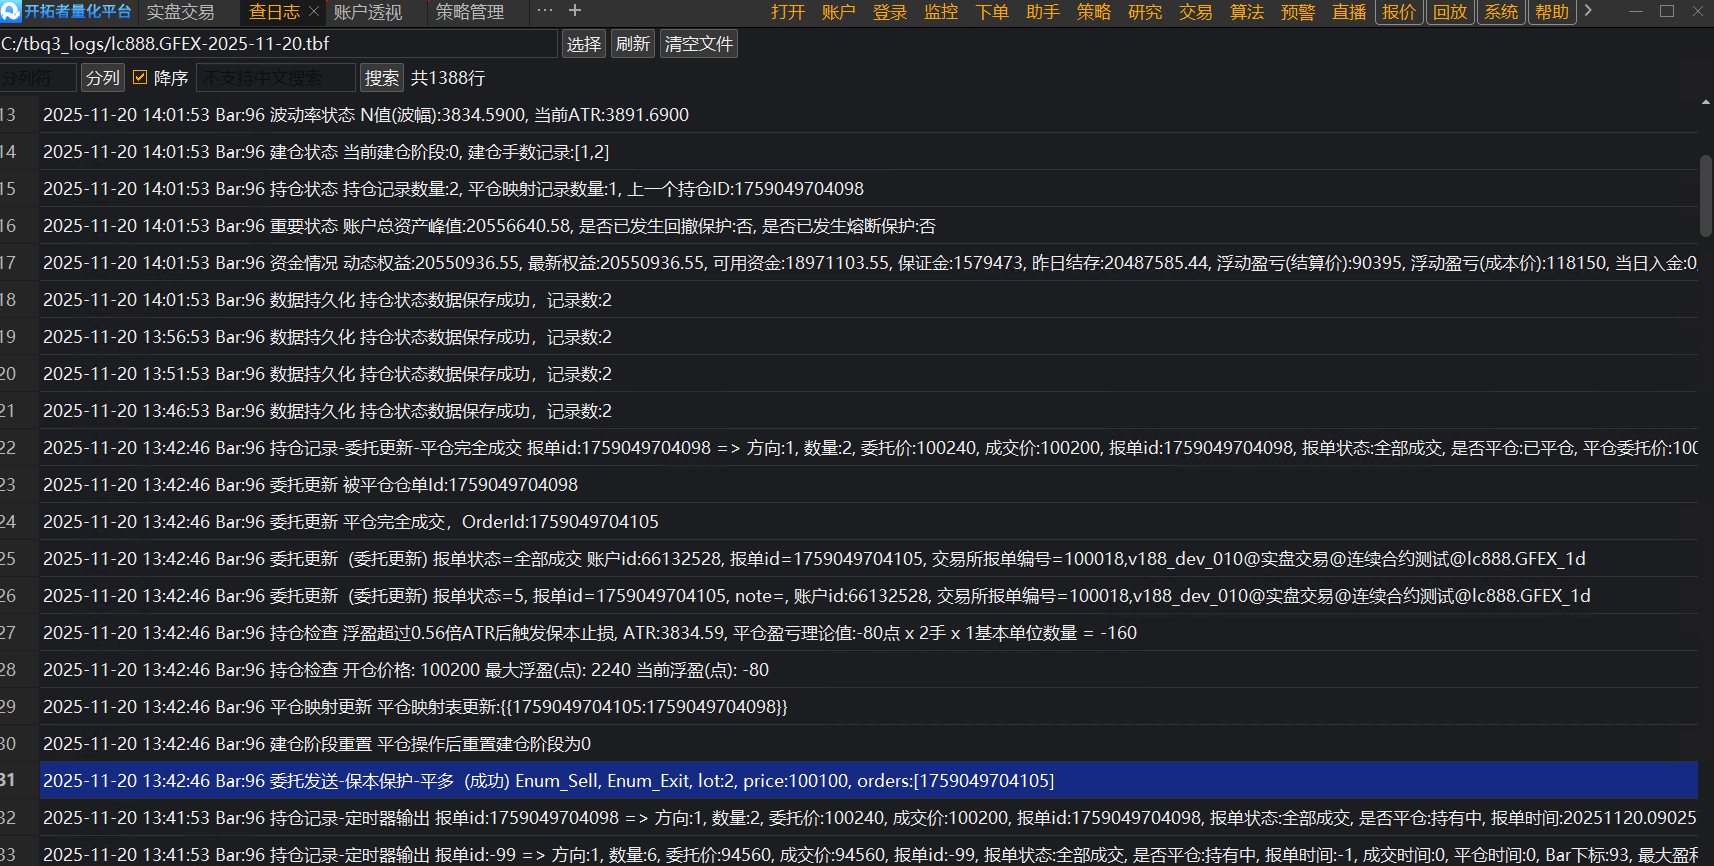Close the 查日志 tab
Viewport: 1714px width, 866px height.
point(313,11)
